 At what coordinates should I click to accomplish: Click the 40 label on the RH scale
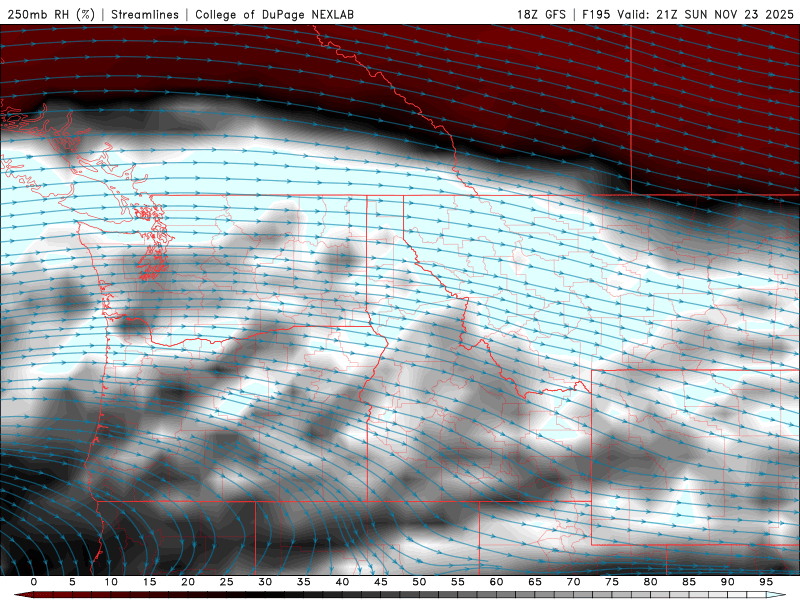(342, 582)
